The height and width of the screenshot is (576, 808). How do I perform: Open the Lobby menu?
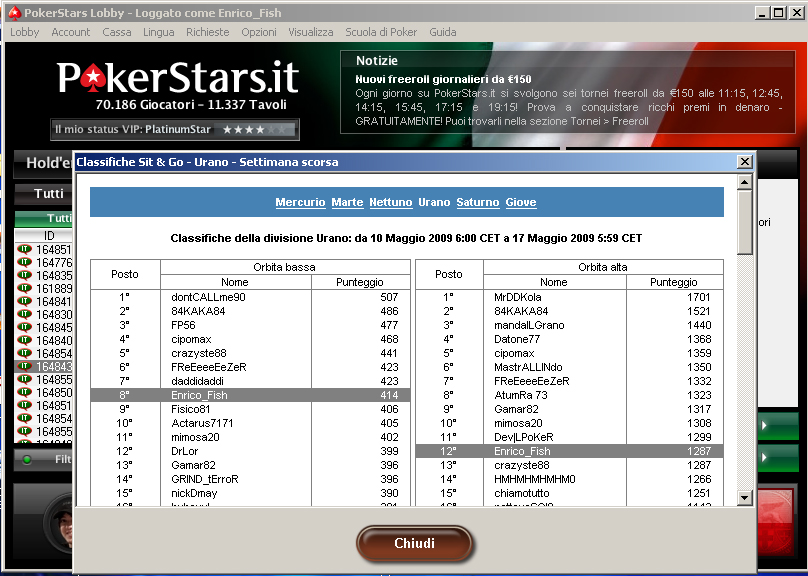tap(24, 32)
